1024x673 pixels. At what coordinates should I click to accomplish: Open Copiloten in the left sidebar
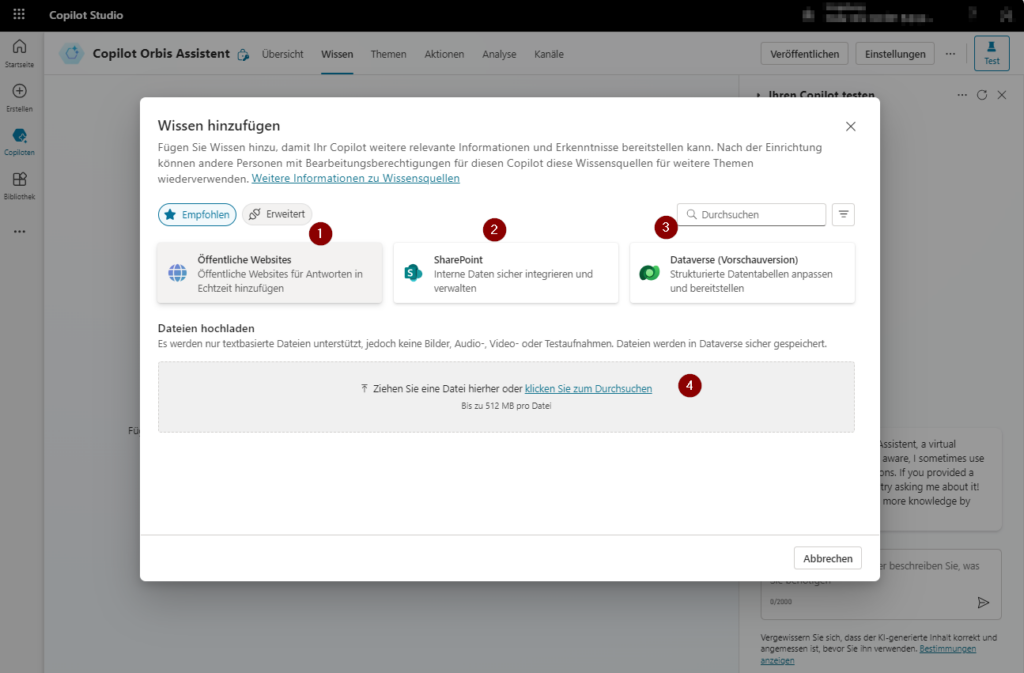(x=19, y=141)
